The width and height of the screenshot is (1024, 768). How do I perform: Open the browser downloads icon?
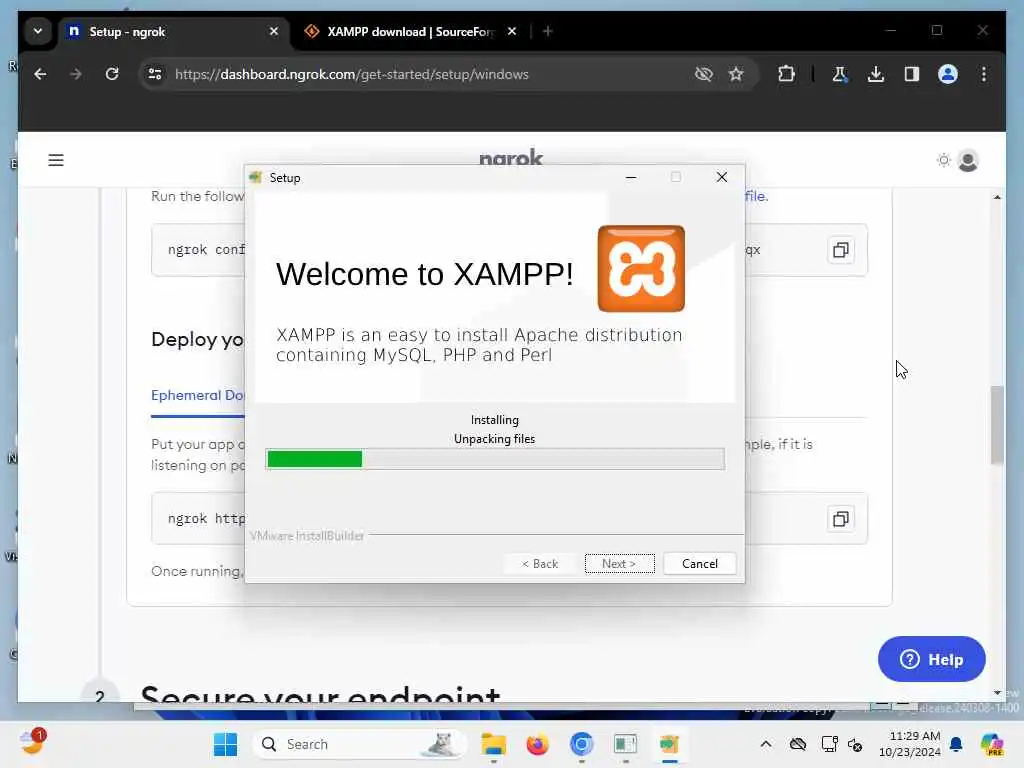click(x=876, y=74)
